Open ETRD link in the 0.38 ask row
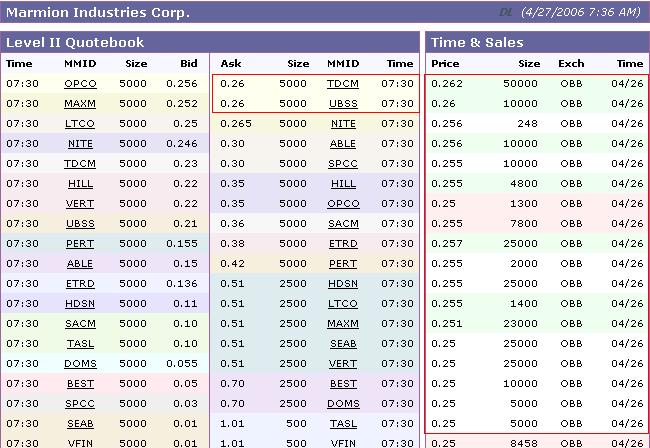Image resolution: width=650 pixels, height=448 pixels. [343, 244]
